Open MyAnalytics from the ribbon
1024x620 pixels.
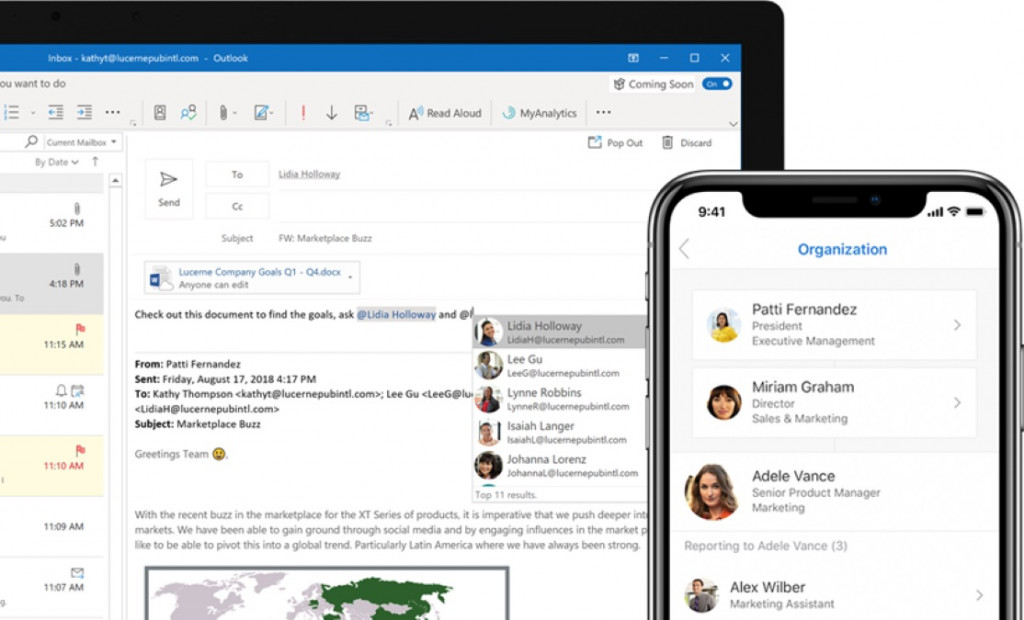(x=539, y=113)
